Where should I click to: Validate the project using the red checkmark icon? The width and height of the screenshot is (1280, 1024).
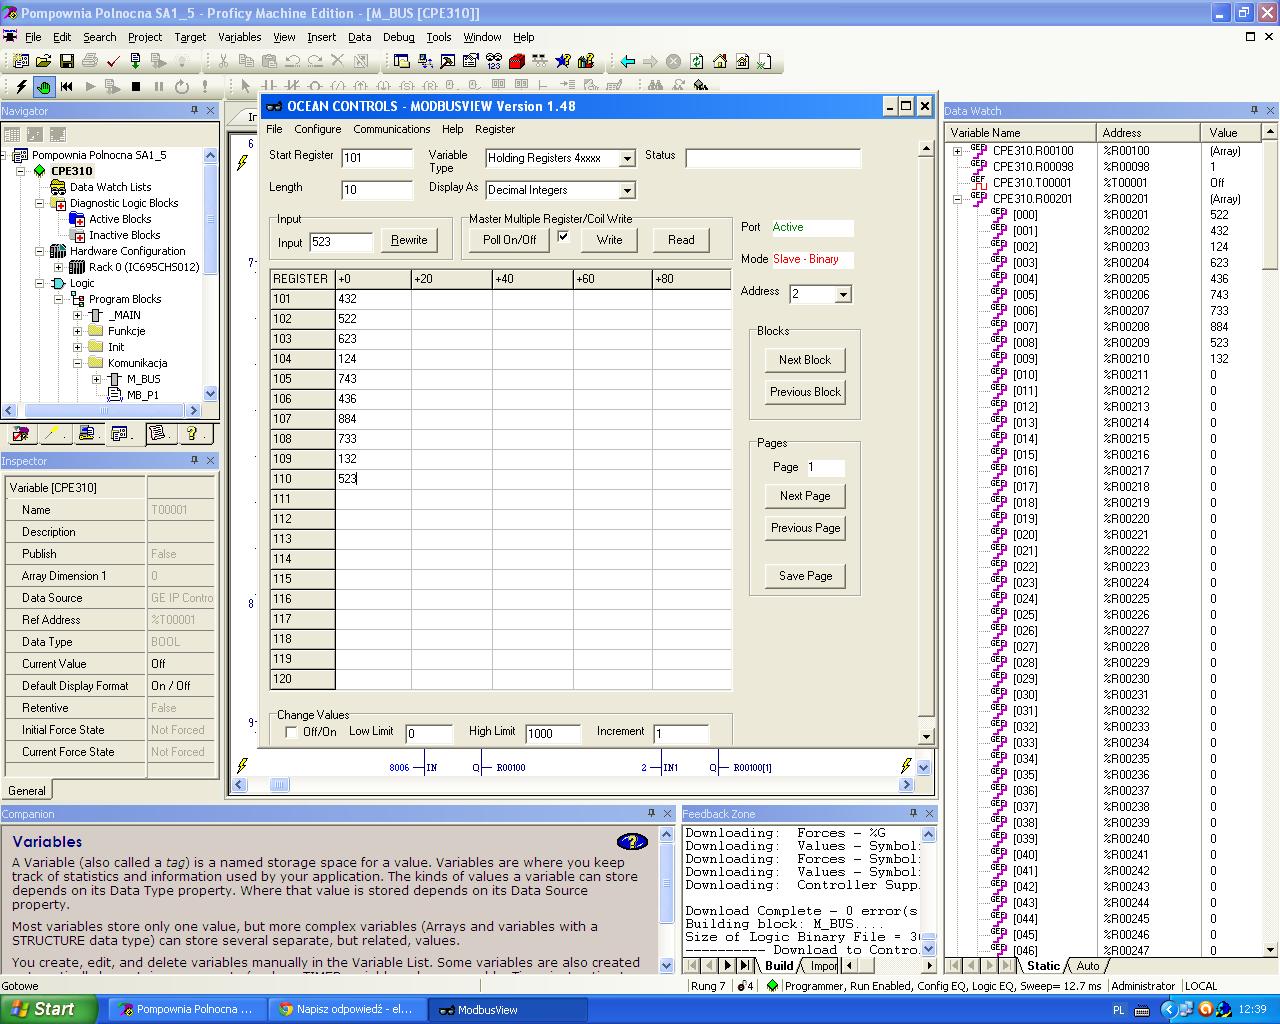point(113,61)
